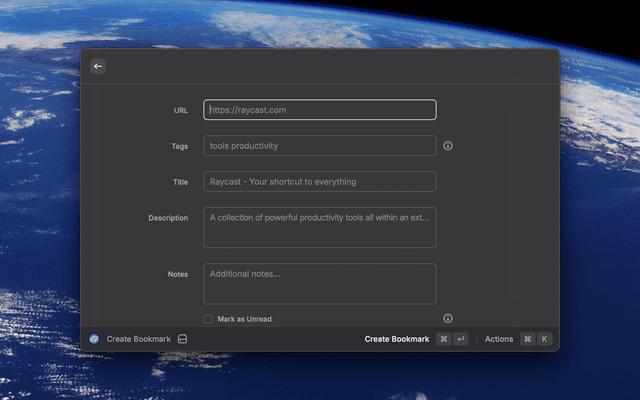640x400 pixels.
Task: Enable the Mark as Unread checkbox
Action: (208, 319)
